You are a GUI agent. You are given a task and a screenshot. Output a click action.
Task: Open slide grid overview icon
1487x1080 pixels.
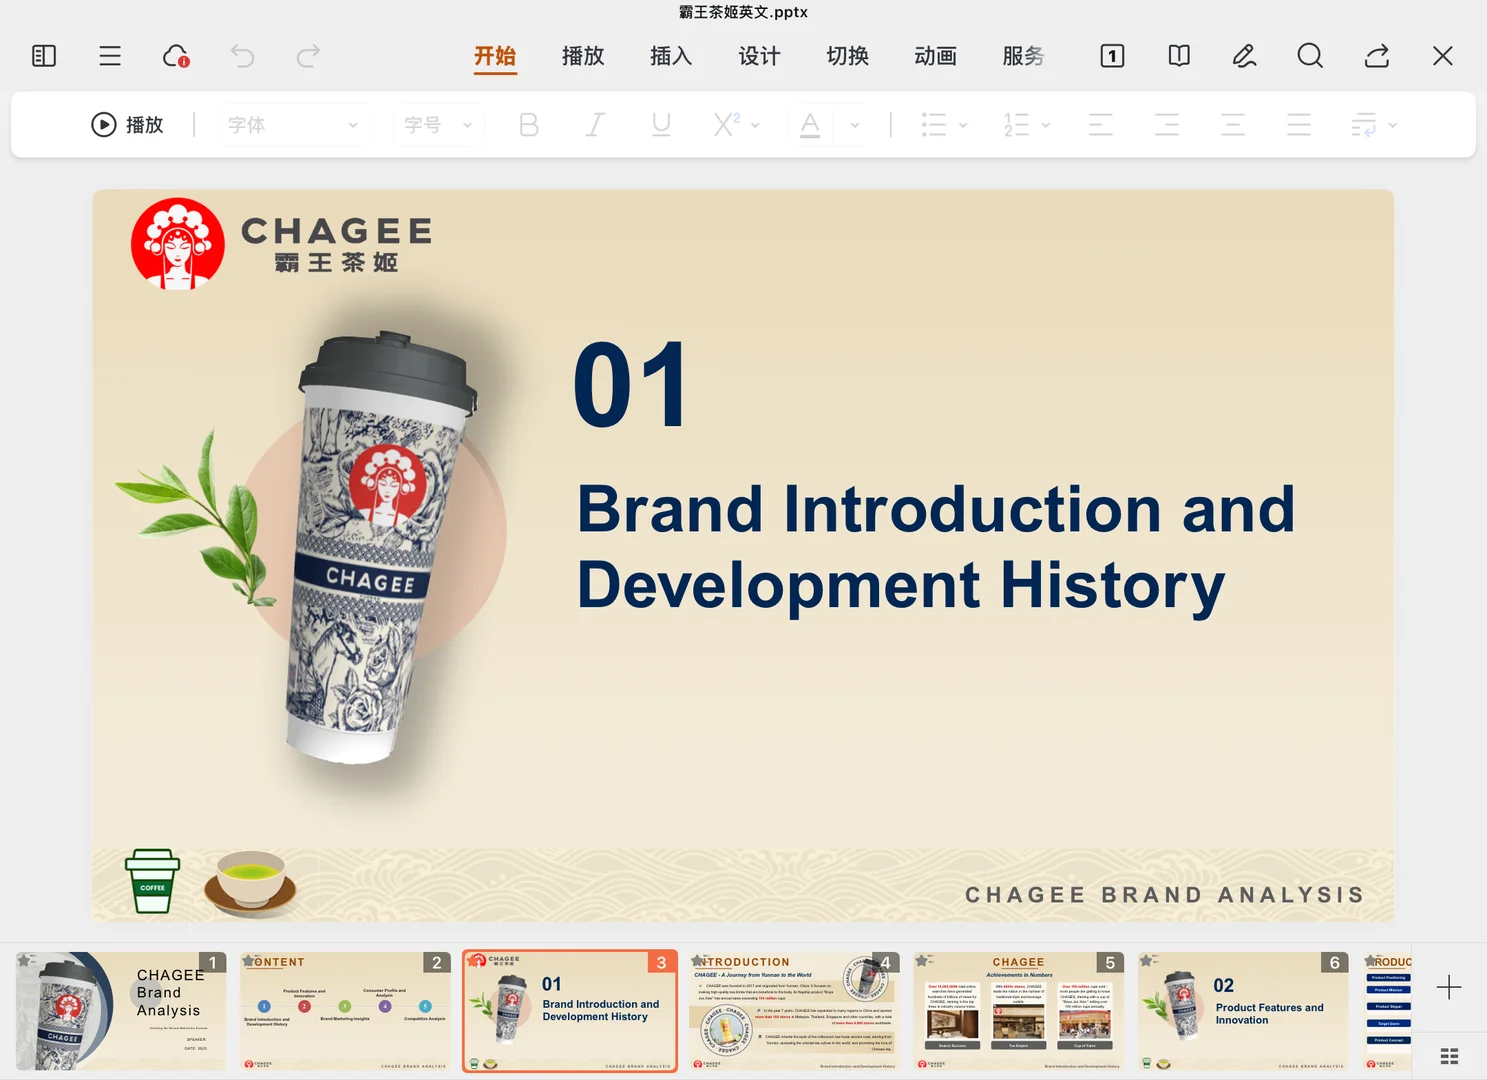[x=1449, y=1056]
